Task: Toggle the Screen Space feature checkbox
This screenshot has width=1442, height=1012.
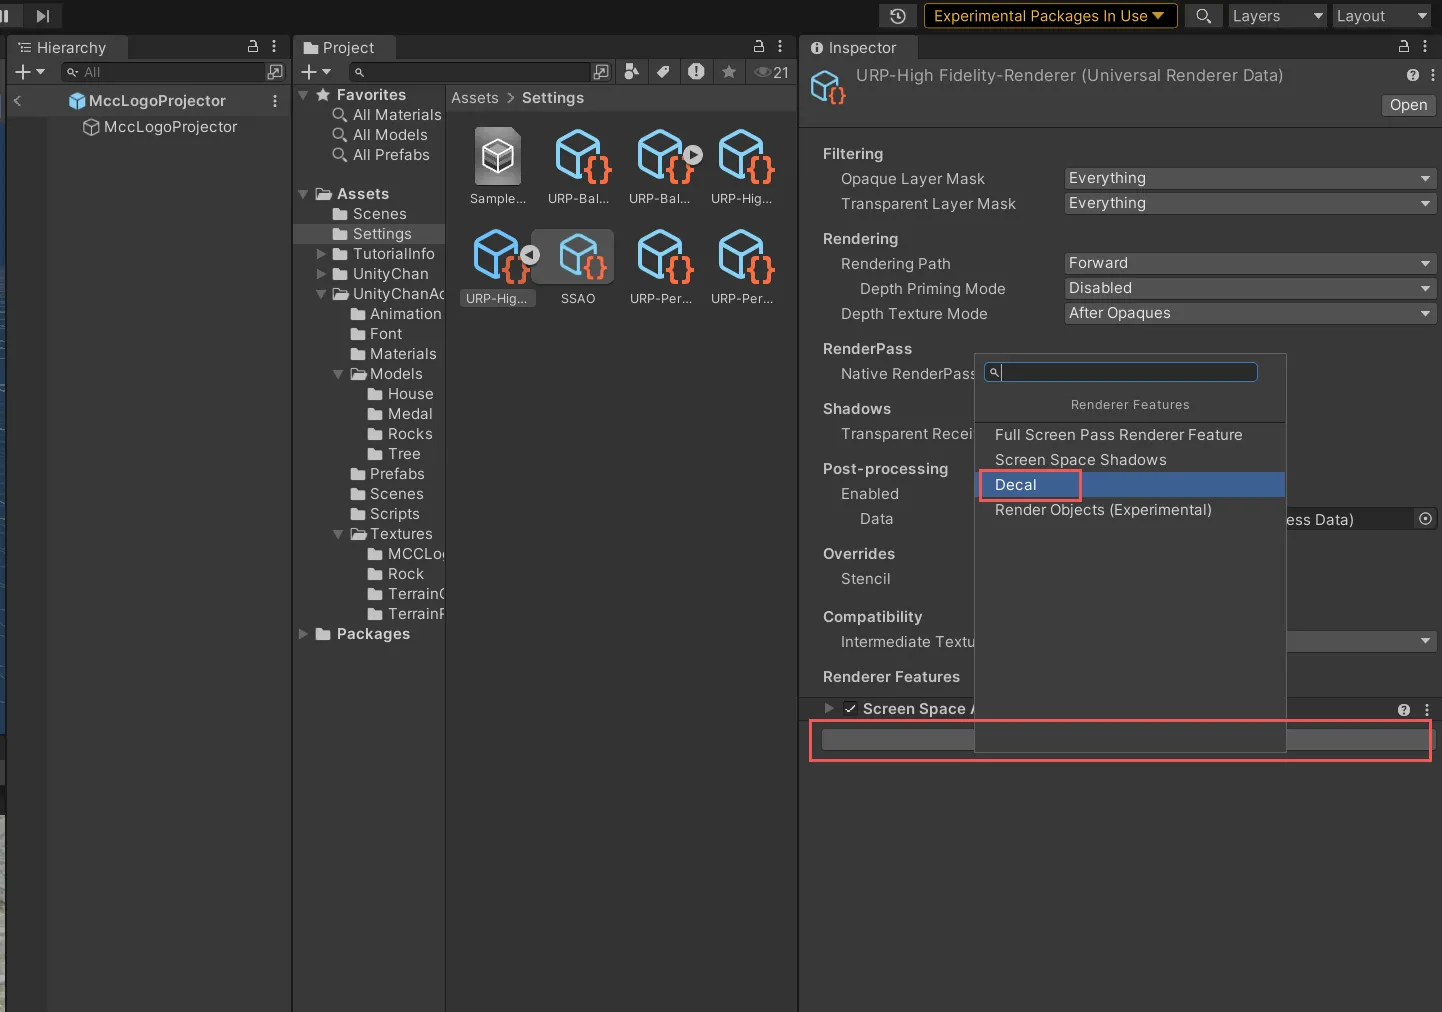Action: click(x=850, y=709)
